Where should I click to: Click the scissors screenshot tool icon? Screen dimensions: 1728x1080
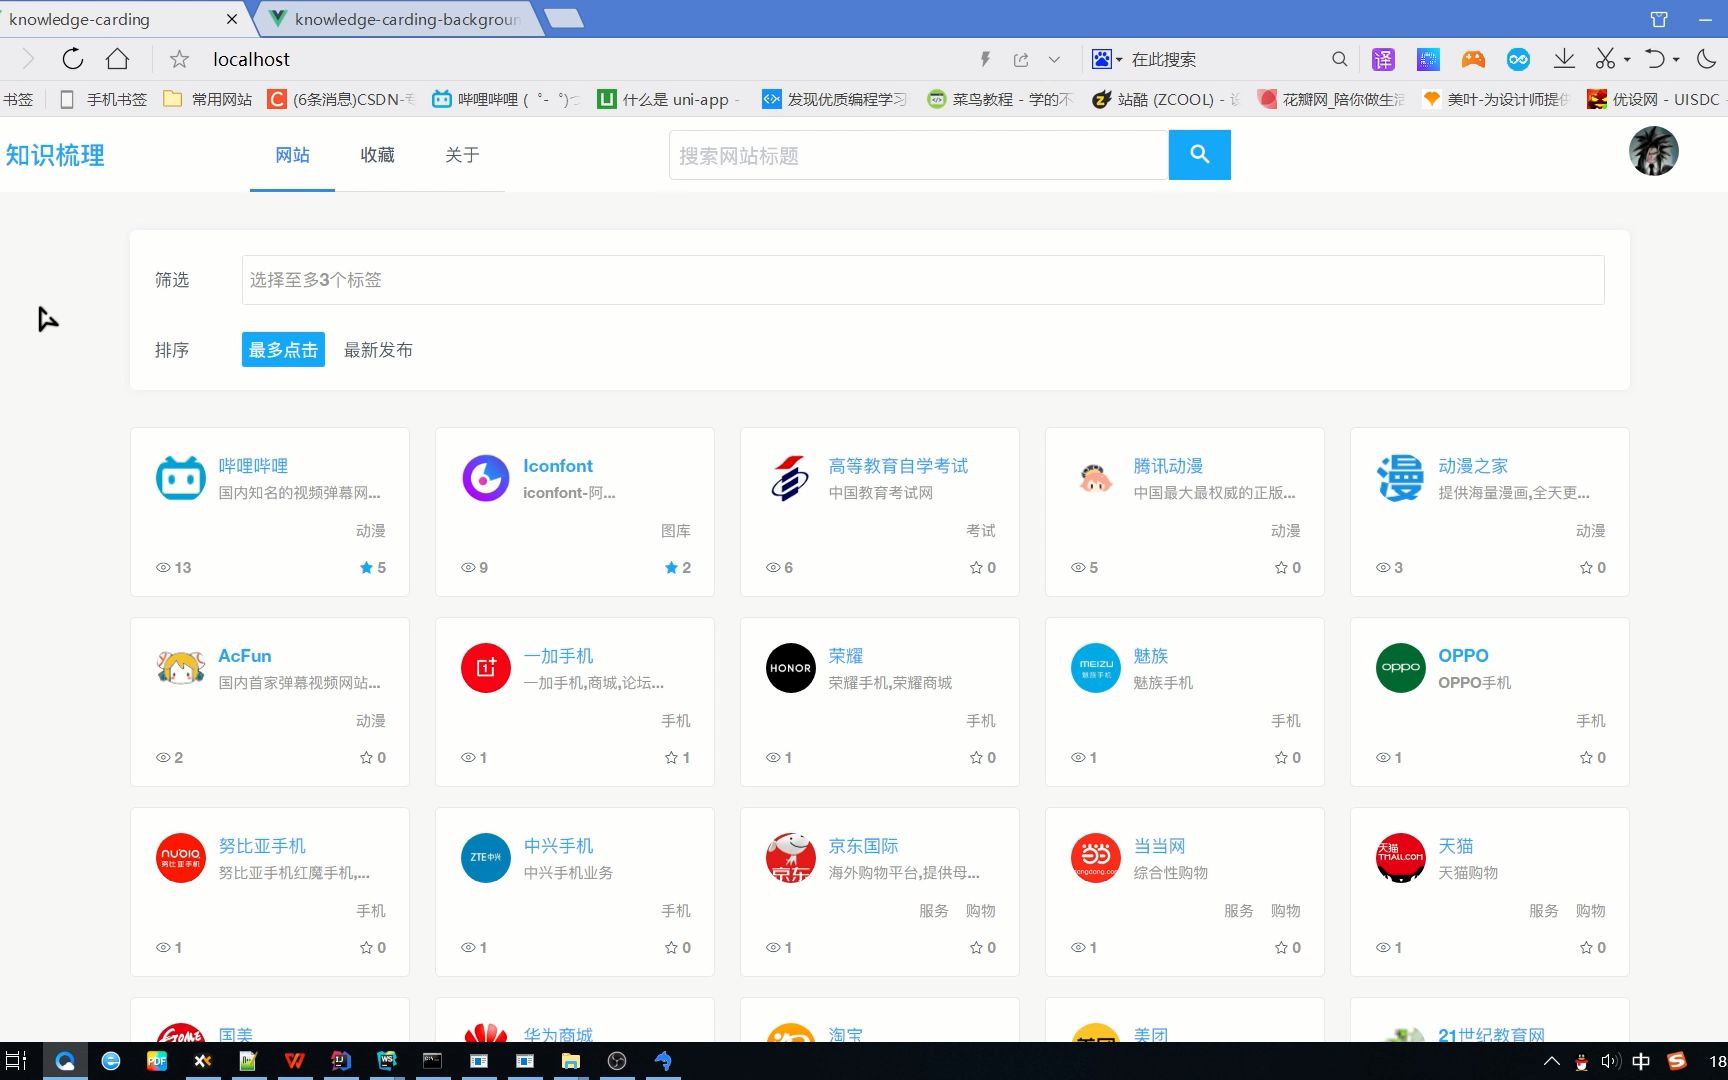tap(1605, 59)
